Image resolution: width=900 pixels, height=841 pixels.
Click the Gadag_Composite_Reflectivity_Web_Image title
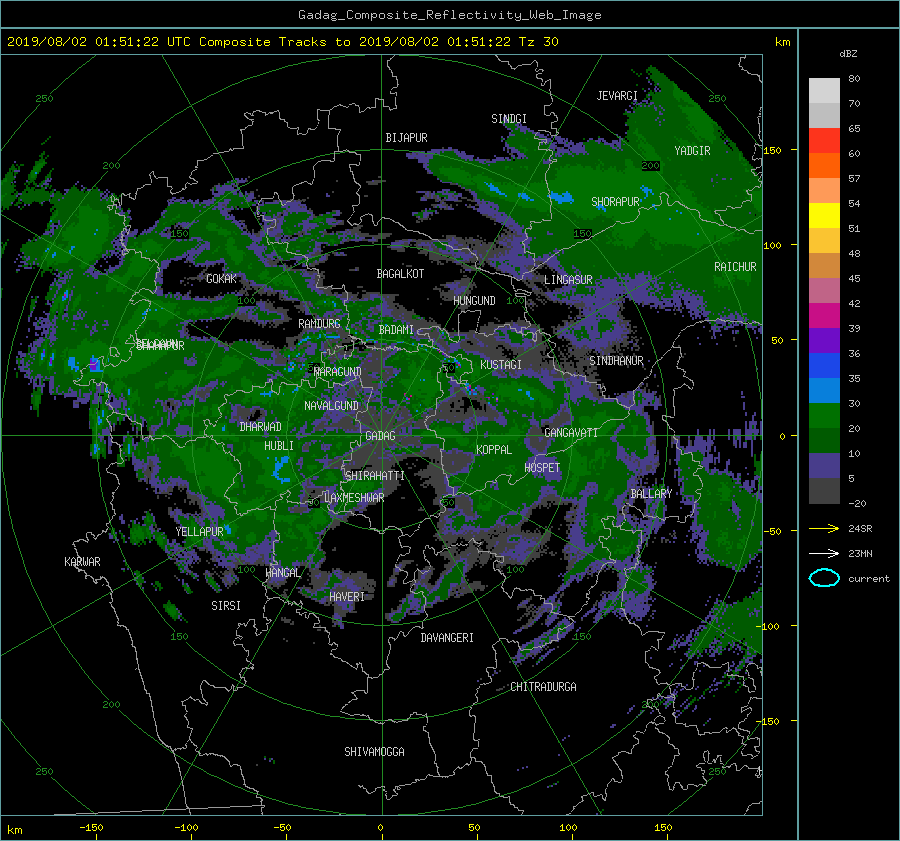click(x=449, y=15)
